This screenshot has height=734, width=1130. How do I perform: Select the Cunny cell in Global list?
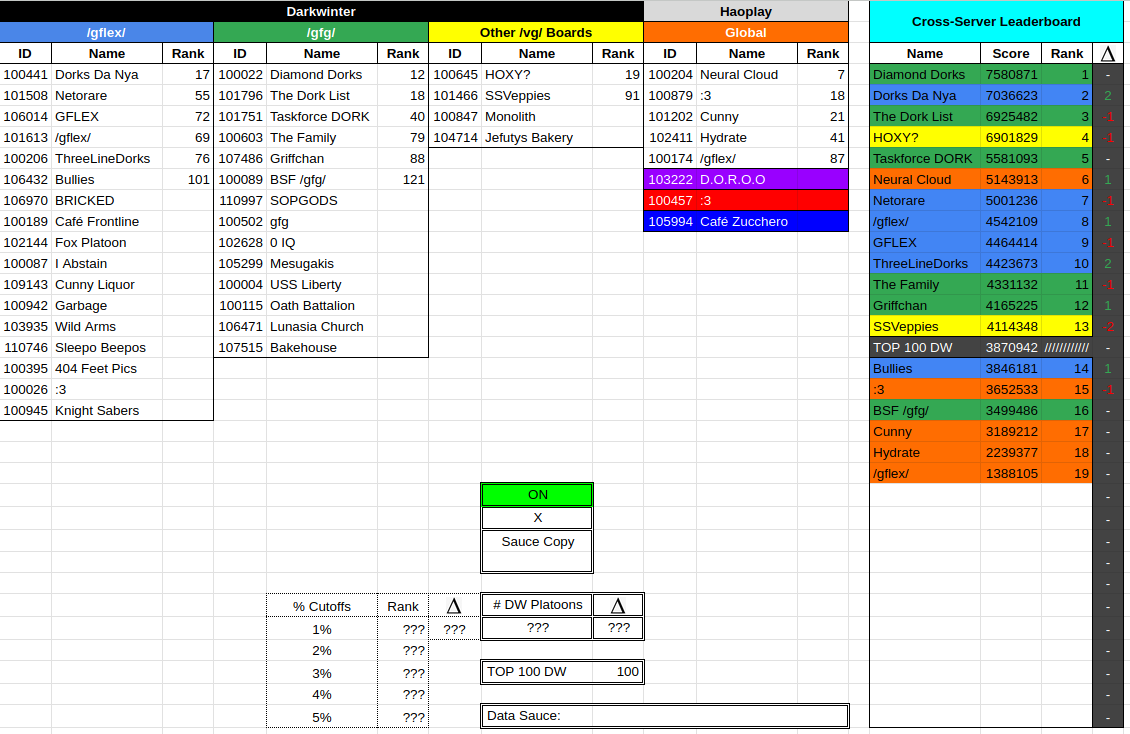747,117
